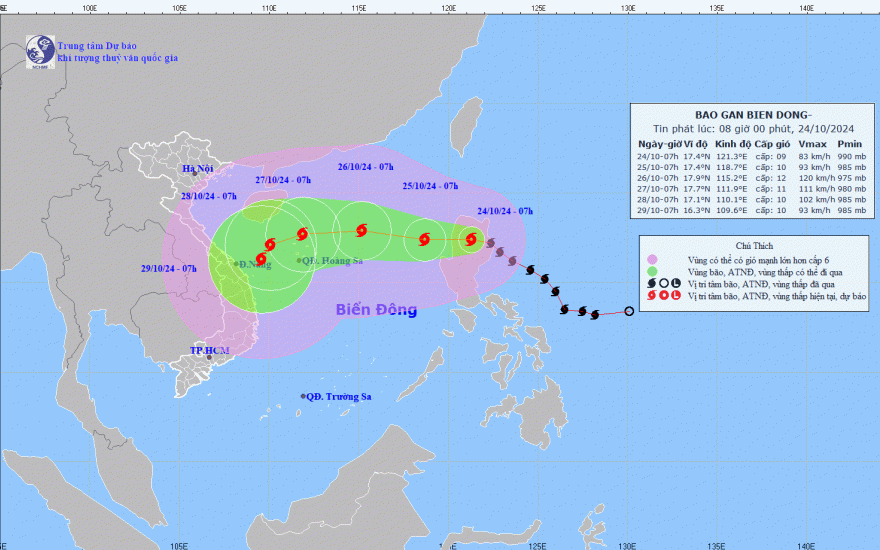Select the red storm icon west of Hoàng Sa forecast
The image size is (880, 550).
pos(302,233)
